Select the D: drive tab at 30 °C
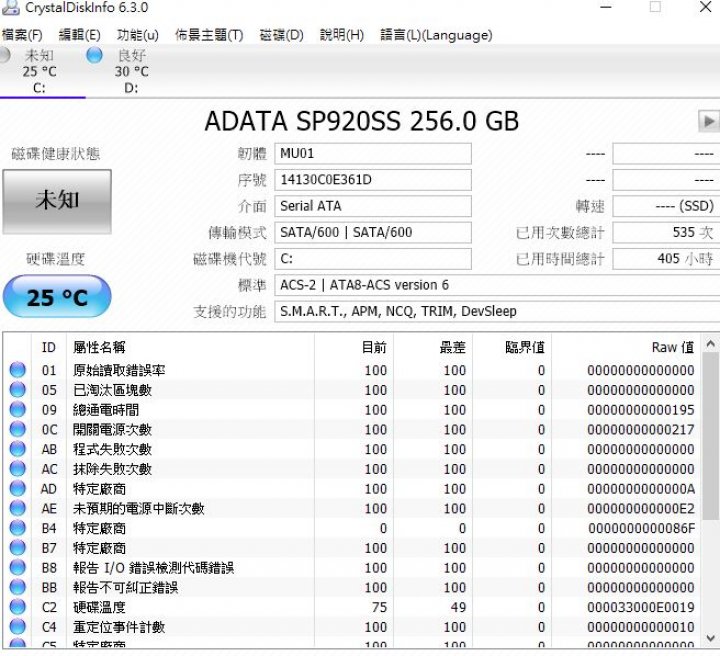Viewport: 720px width, 656px height. click(131, 71)
